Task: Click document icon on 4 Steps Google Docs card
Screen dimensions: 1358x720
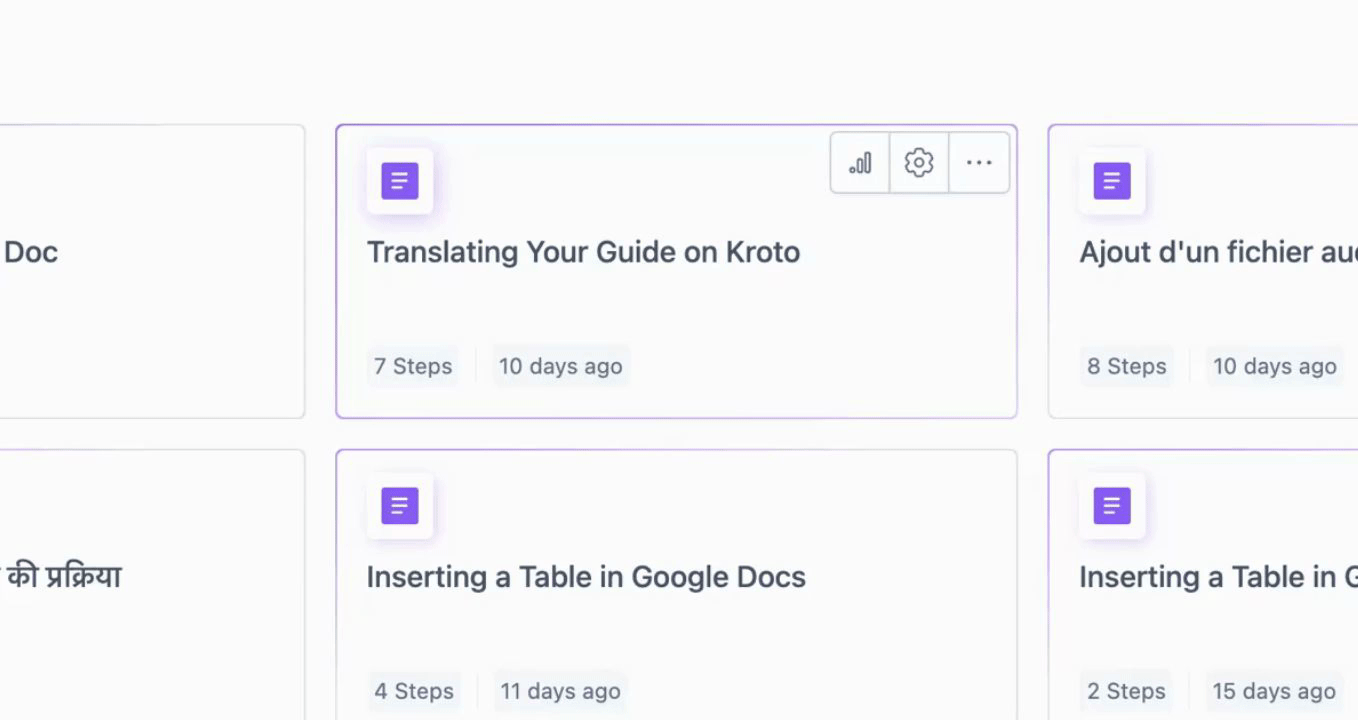Action: (400, 506)
